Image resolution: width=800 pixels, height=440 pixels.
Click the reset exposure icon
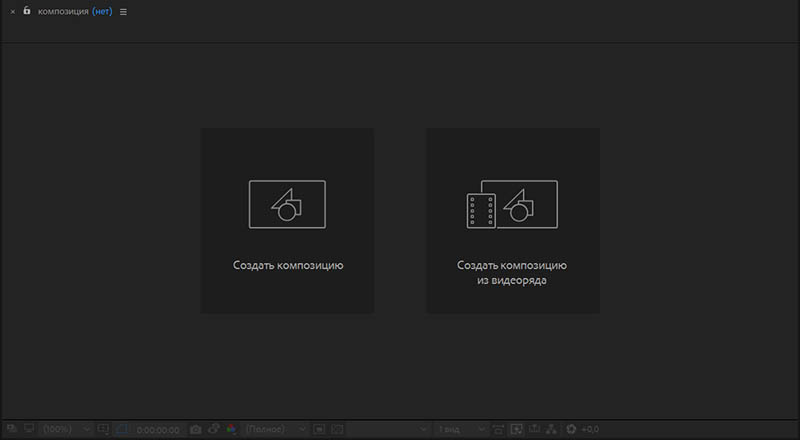pyautogui.click(x=571, y=429)
